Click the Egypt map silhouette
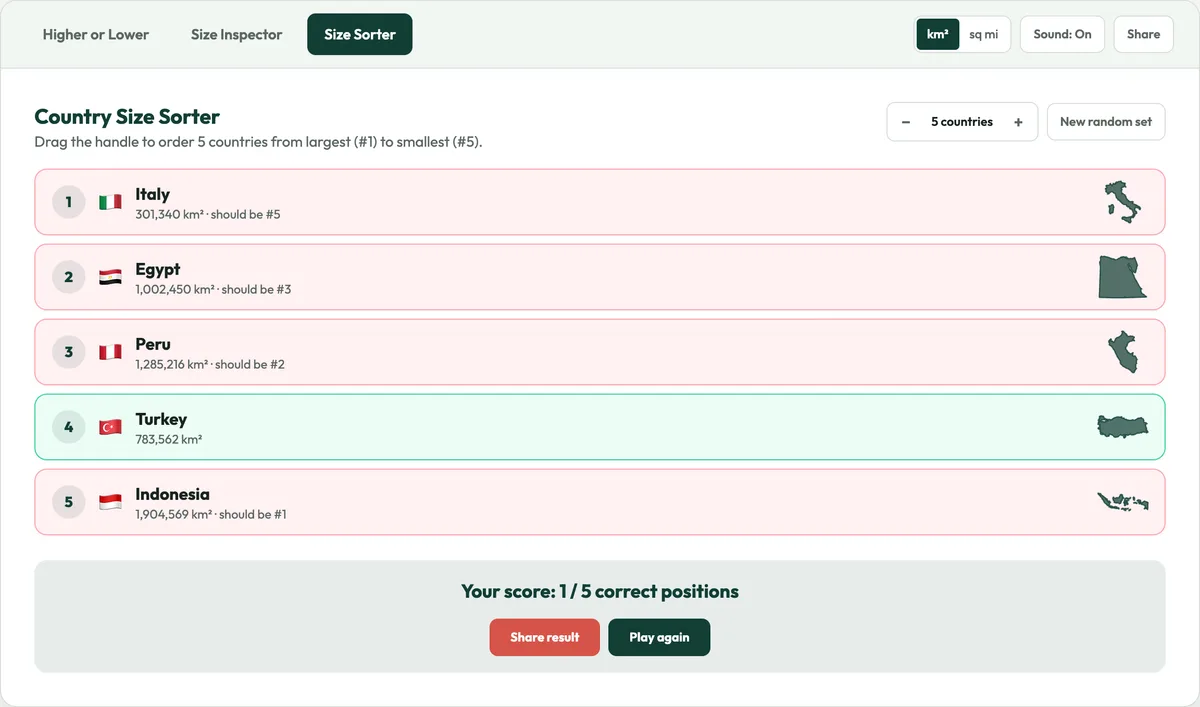 click(x=1122, y=277)
